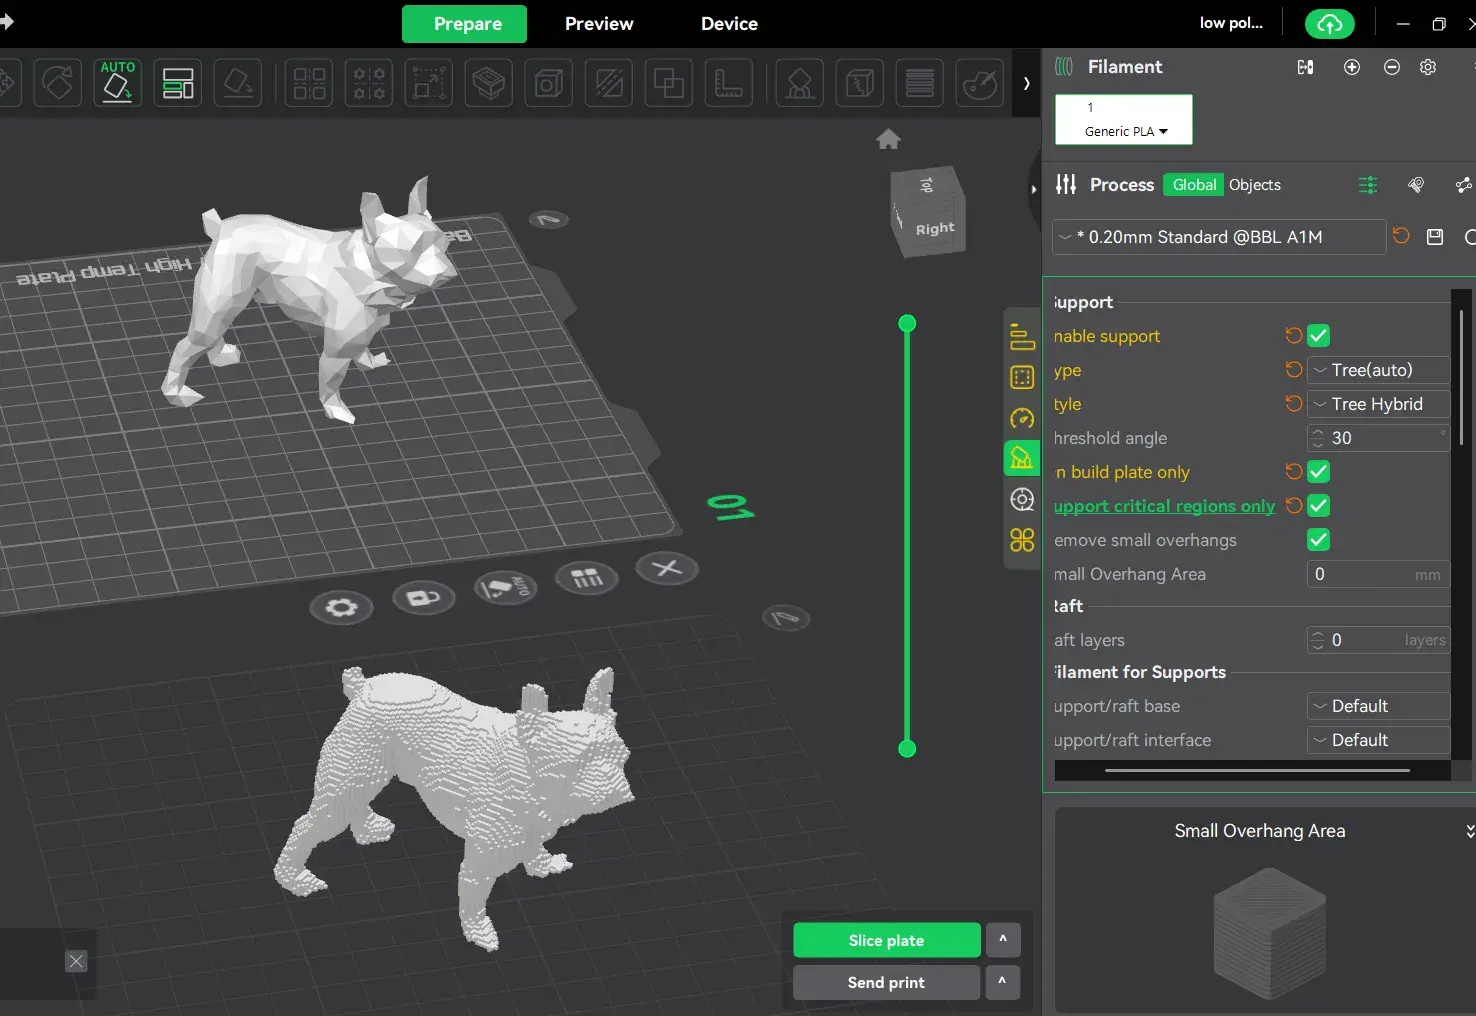Click the plate lock icon
1476x1016 pixels.
[x=424, y=598]
